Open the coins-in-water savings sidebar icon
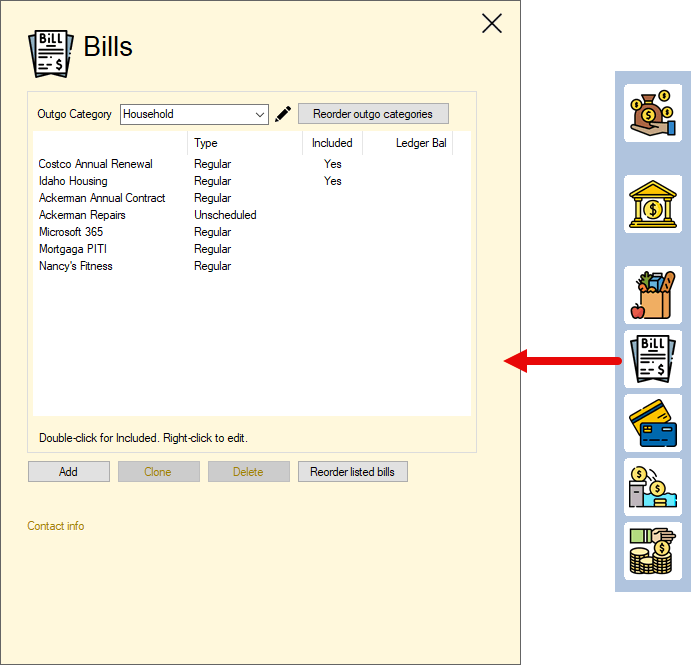Viewport: 691px width, 665px height. click(x=653, y=487)
